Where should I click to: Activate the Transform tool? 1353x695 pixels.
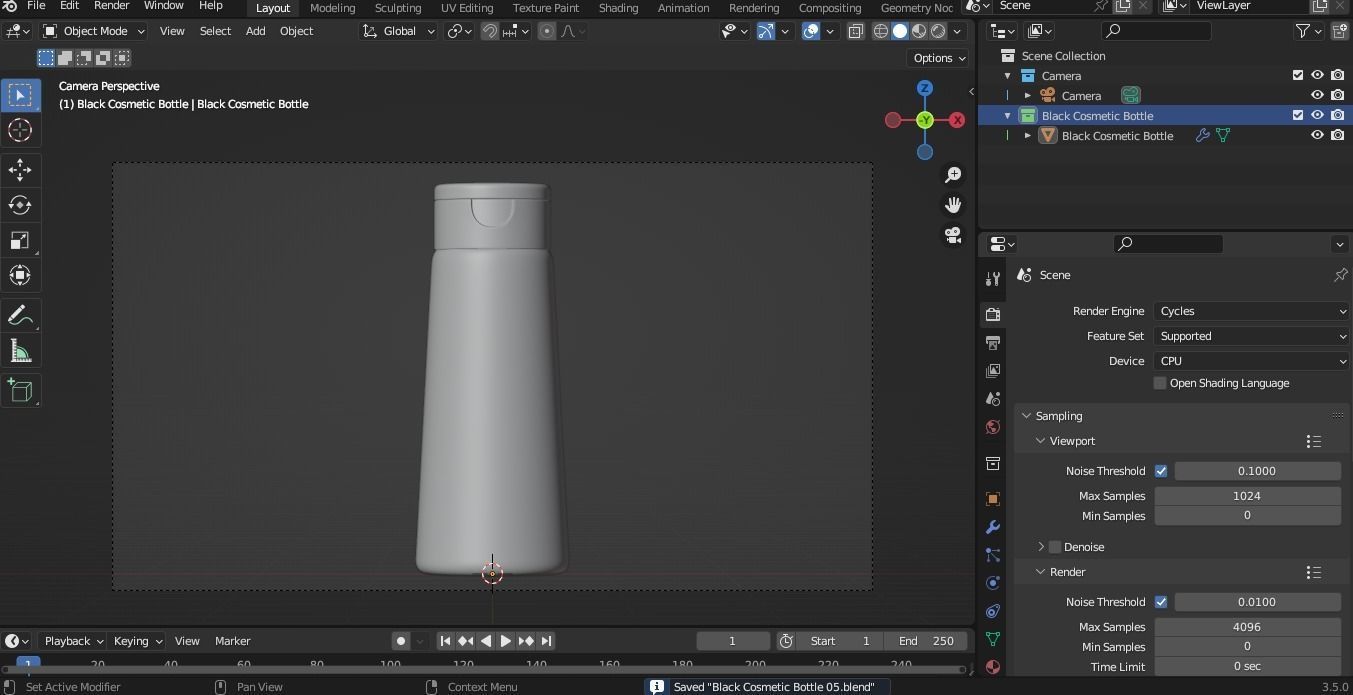click(x=20, y=275)
